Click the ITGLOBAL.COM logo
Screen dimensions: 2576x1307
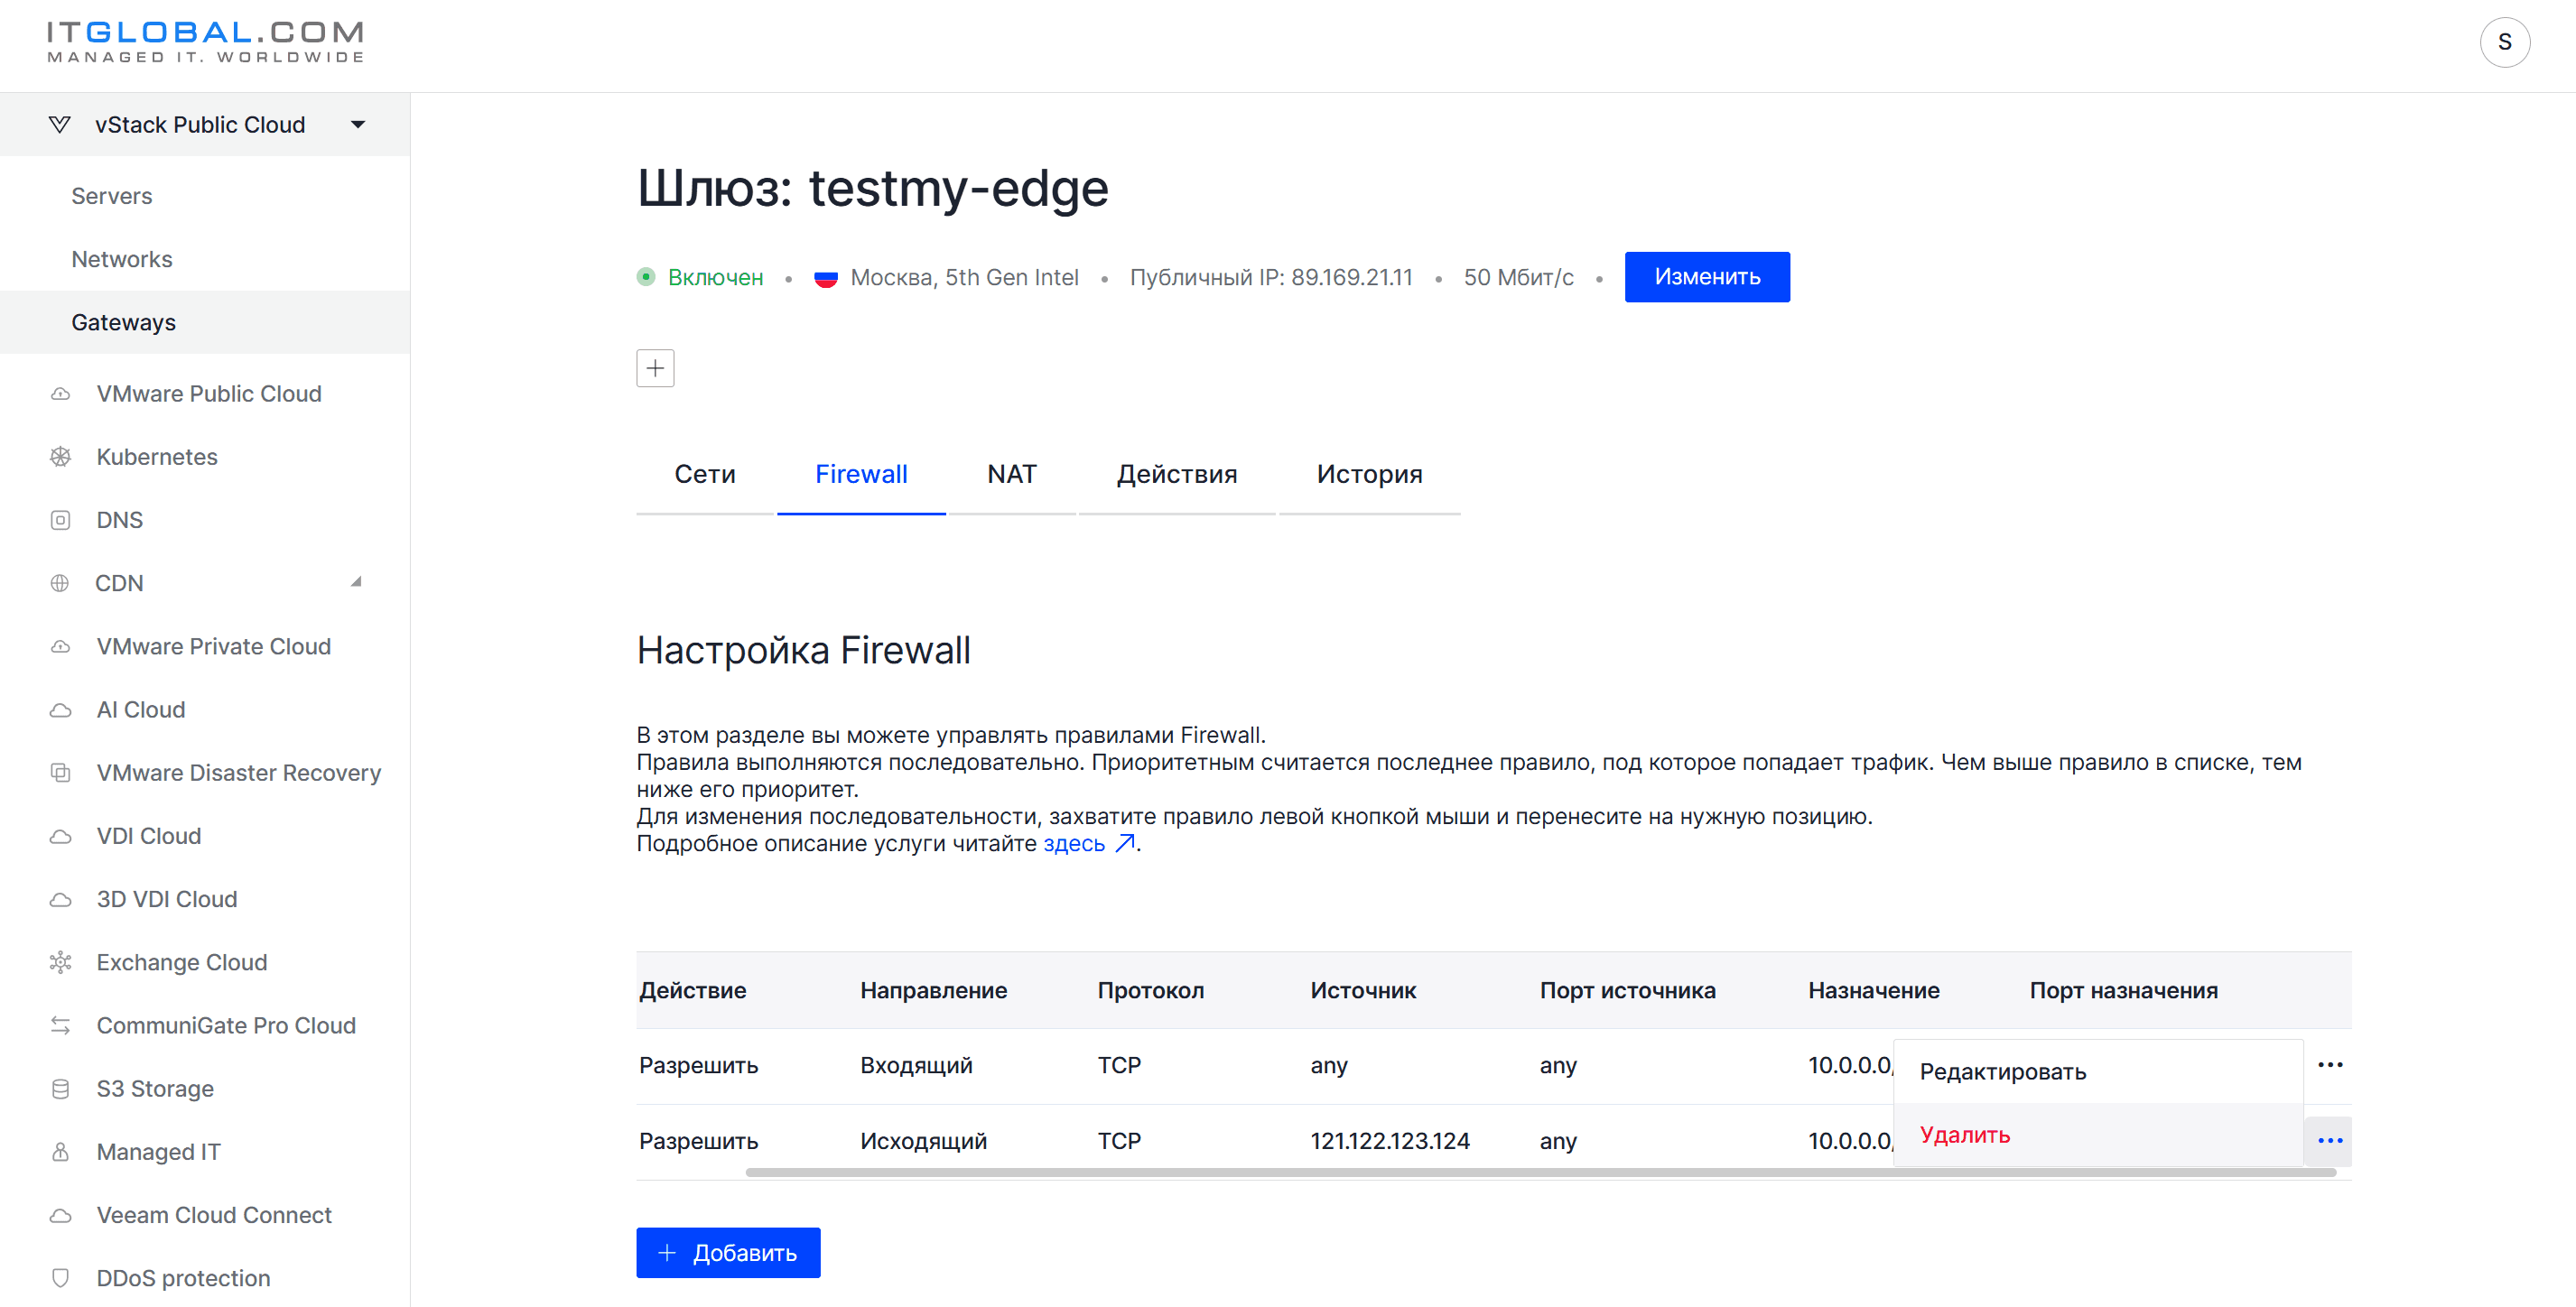point(206,42)
